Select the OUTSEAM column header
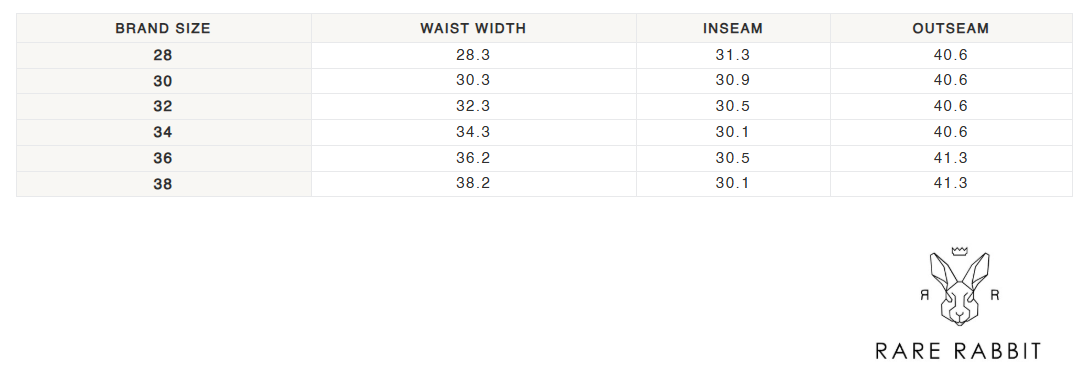Viewport: 1092px width, 373px height. (x=951, y=29)
